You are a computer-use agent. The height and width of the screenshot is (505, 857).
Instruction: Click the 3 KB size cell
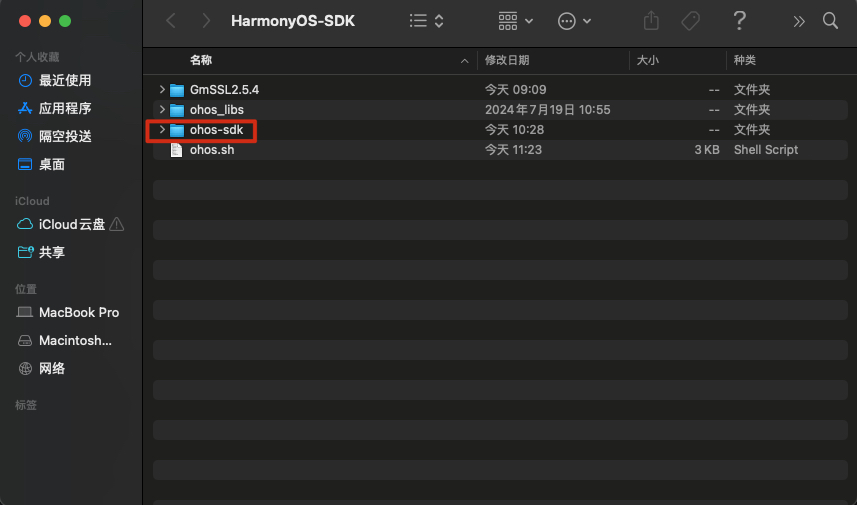click(707, 150)
